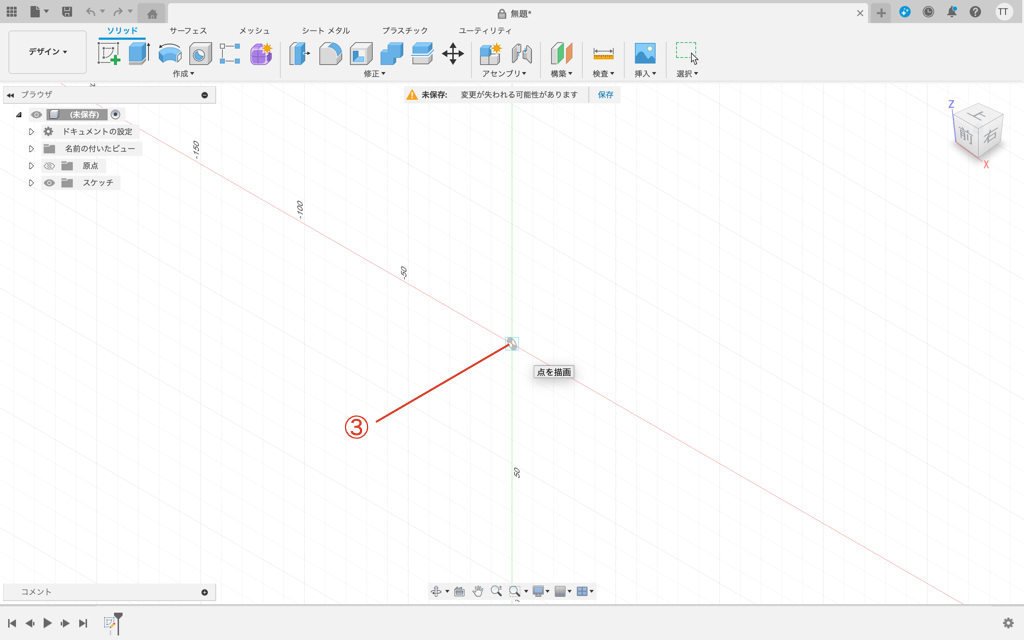Activate the (未保存) component radio button
The width and height of the screenshot is (1024, 640).
point(116,114)
